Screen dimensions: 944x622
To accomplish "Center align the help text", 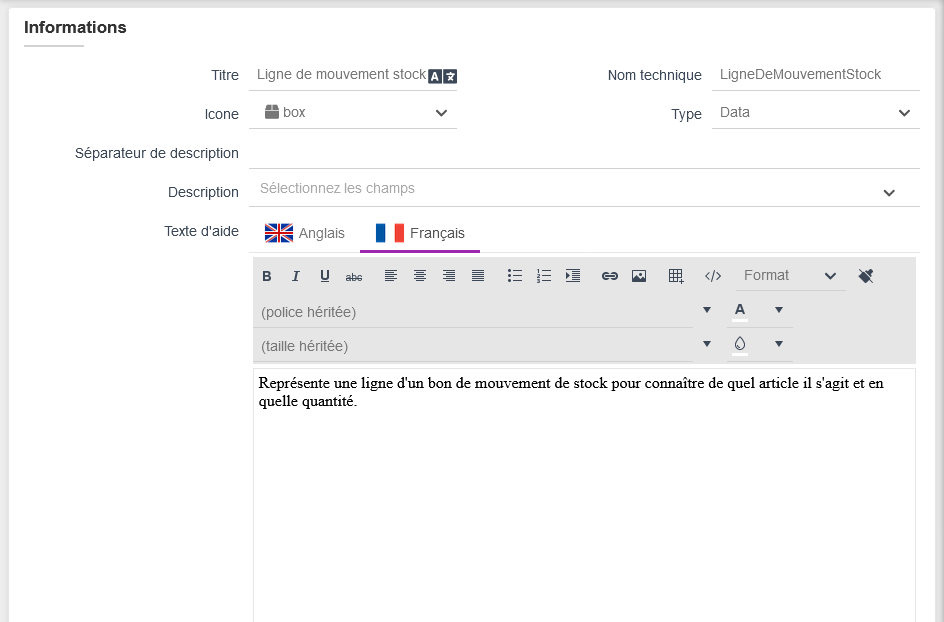I will (420, 276).
